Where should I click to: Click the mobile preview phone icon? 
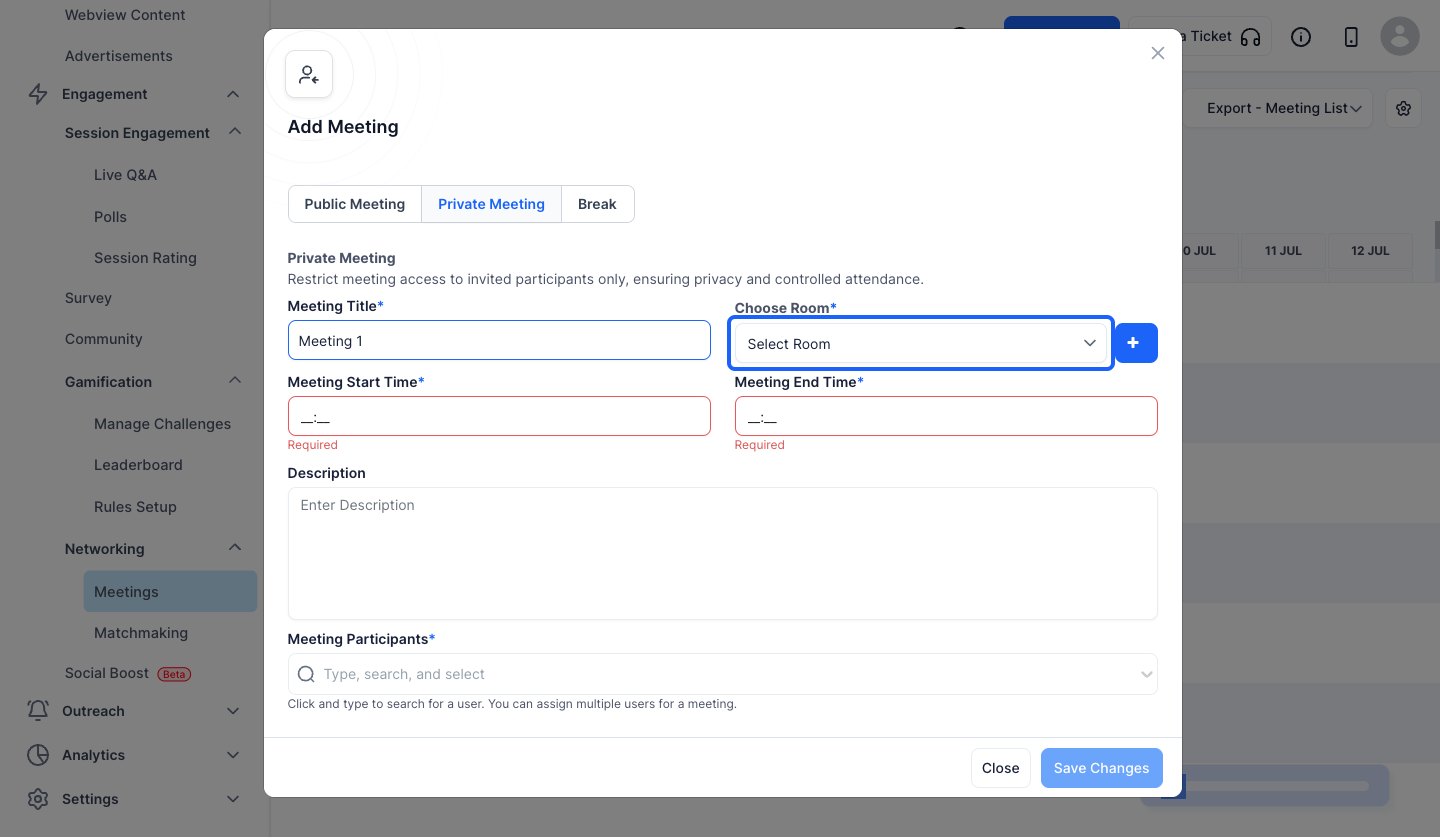tap(1351, 37)
